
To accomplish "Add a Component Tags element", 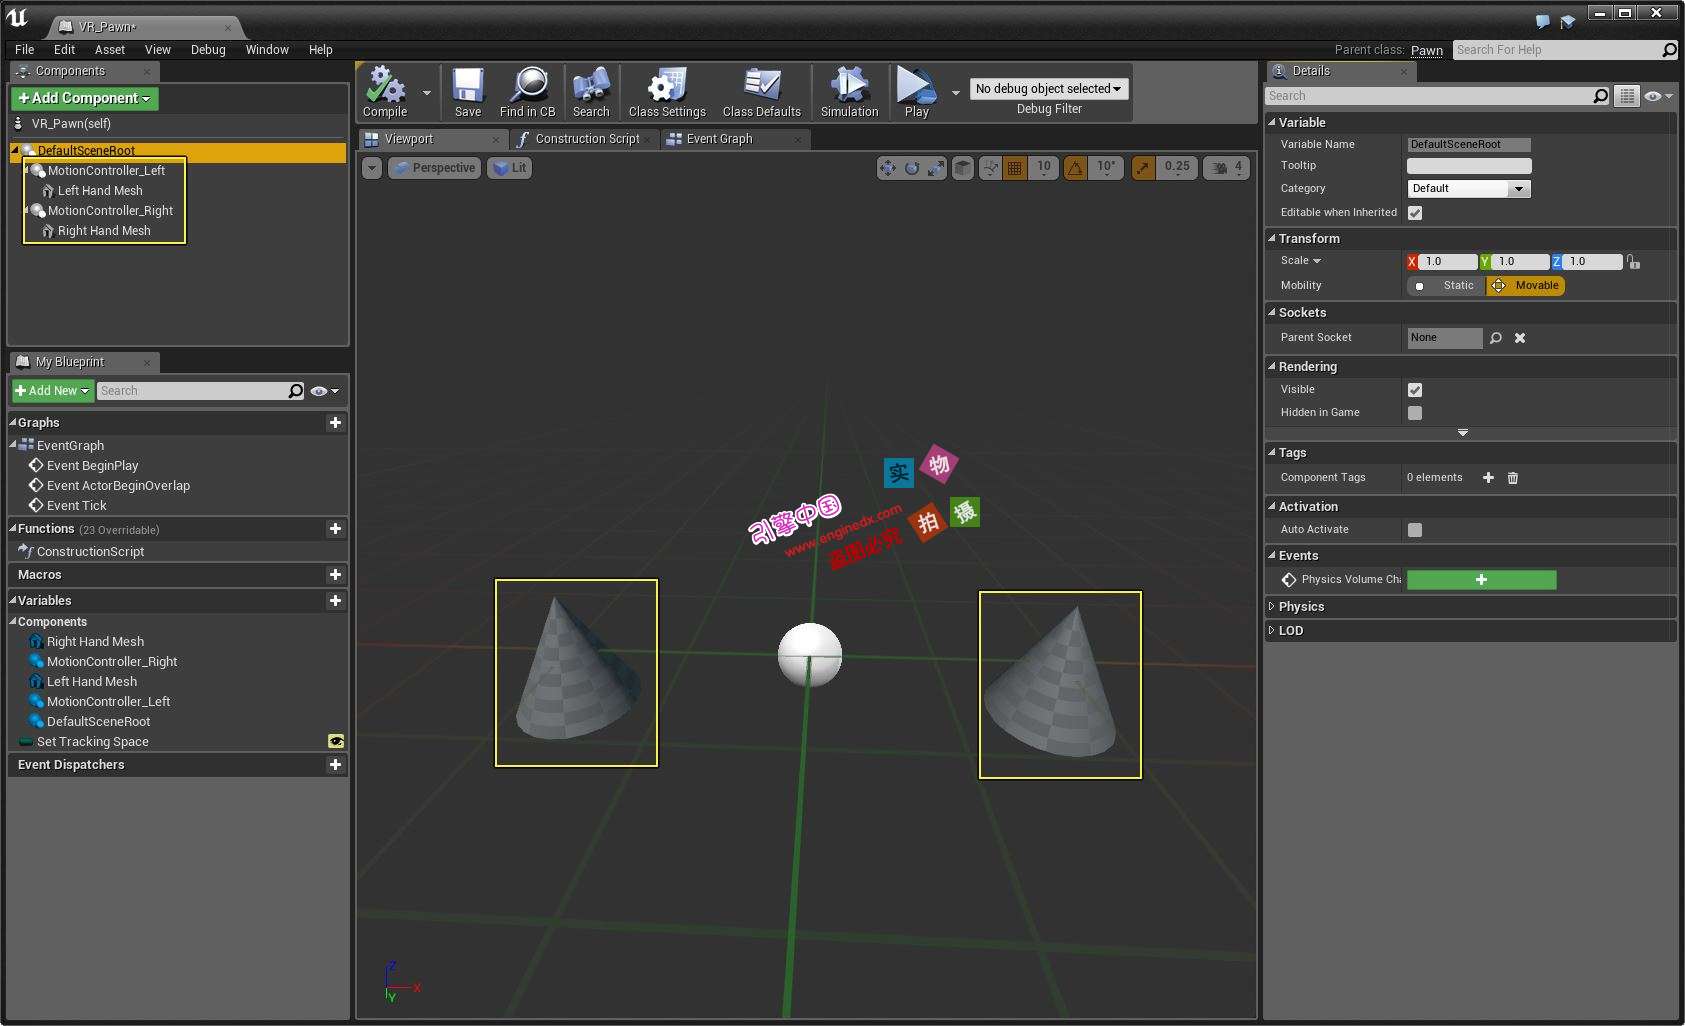I will click(1488, 478).
